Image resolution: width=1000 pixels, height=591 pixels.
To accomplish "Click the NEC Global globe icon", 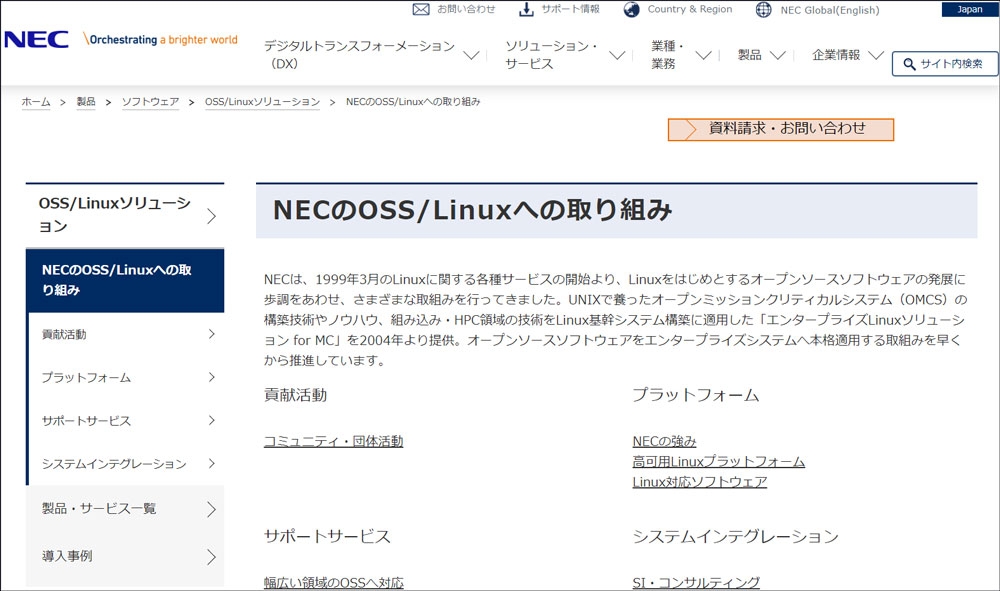I will [763, 10].
